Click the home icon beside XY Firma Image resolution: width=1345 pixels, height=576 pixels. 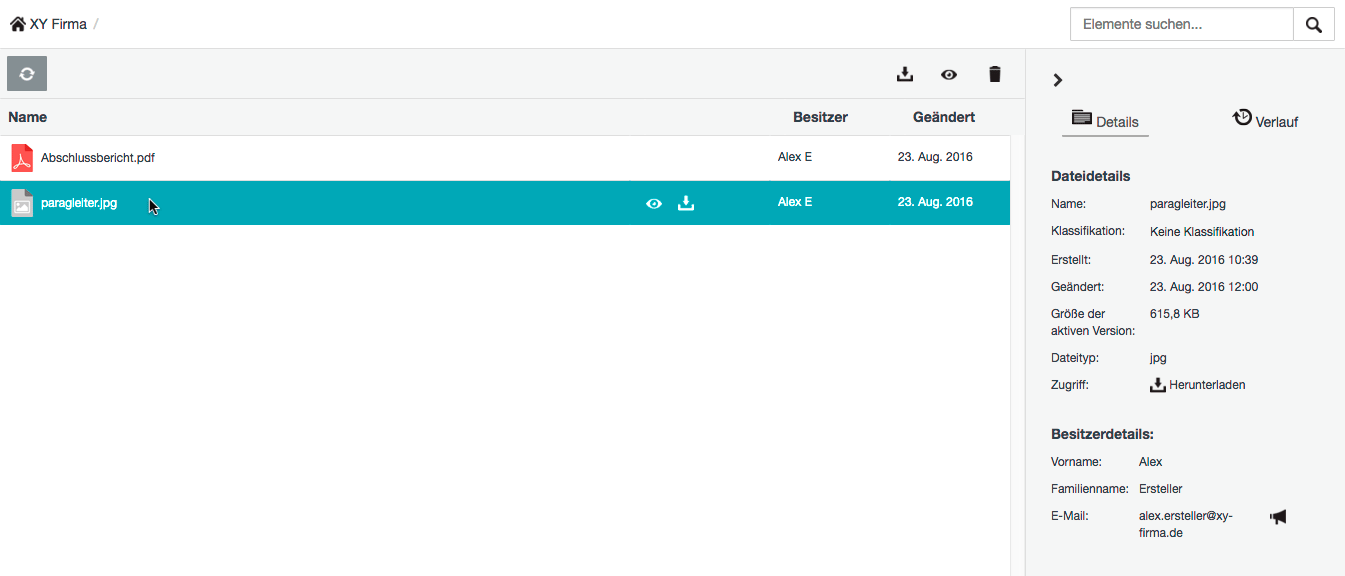(18, 24)
